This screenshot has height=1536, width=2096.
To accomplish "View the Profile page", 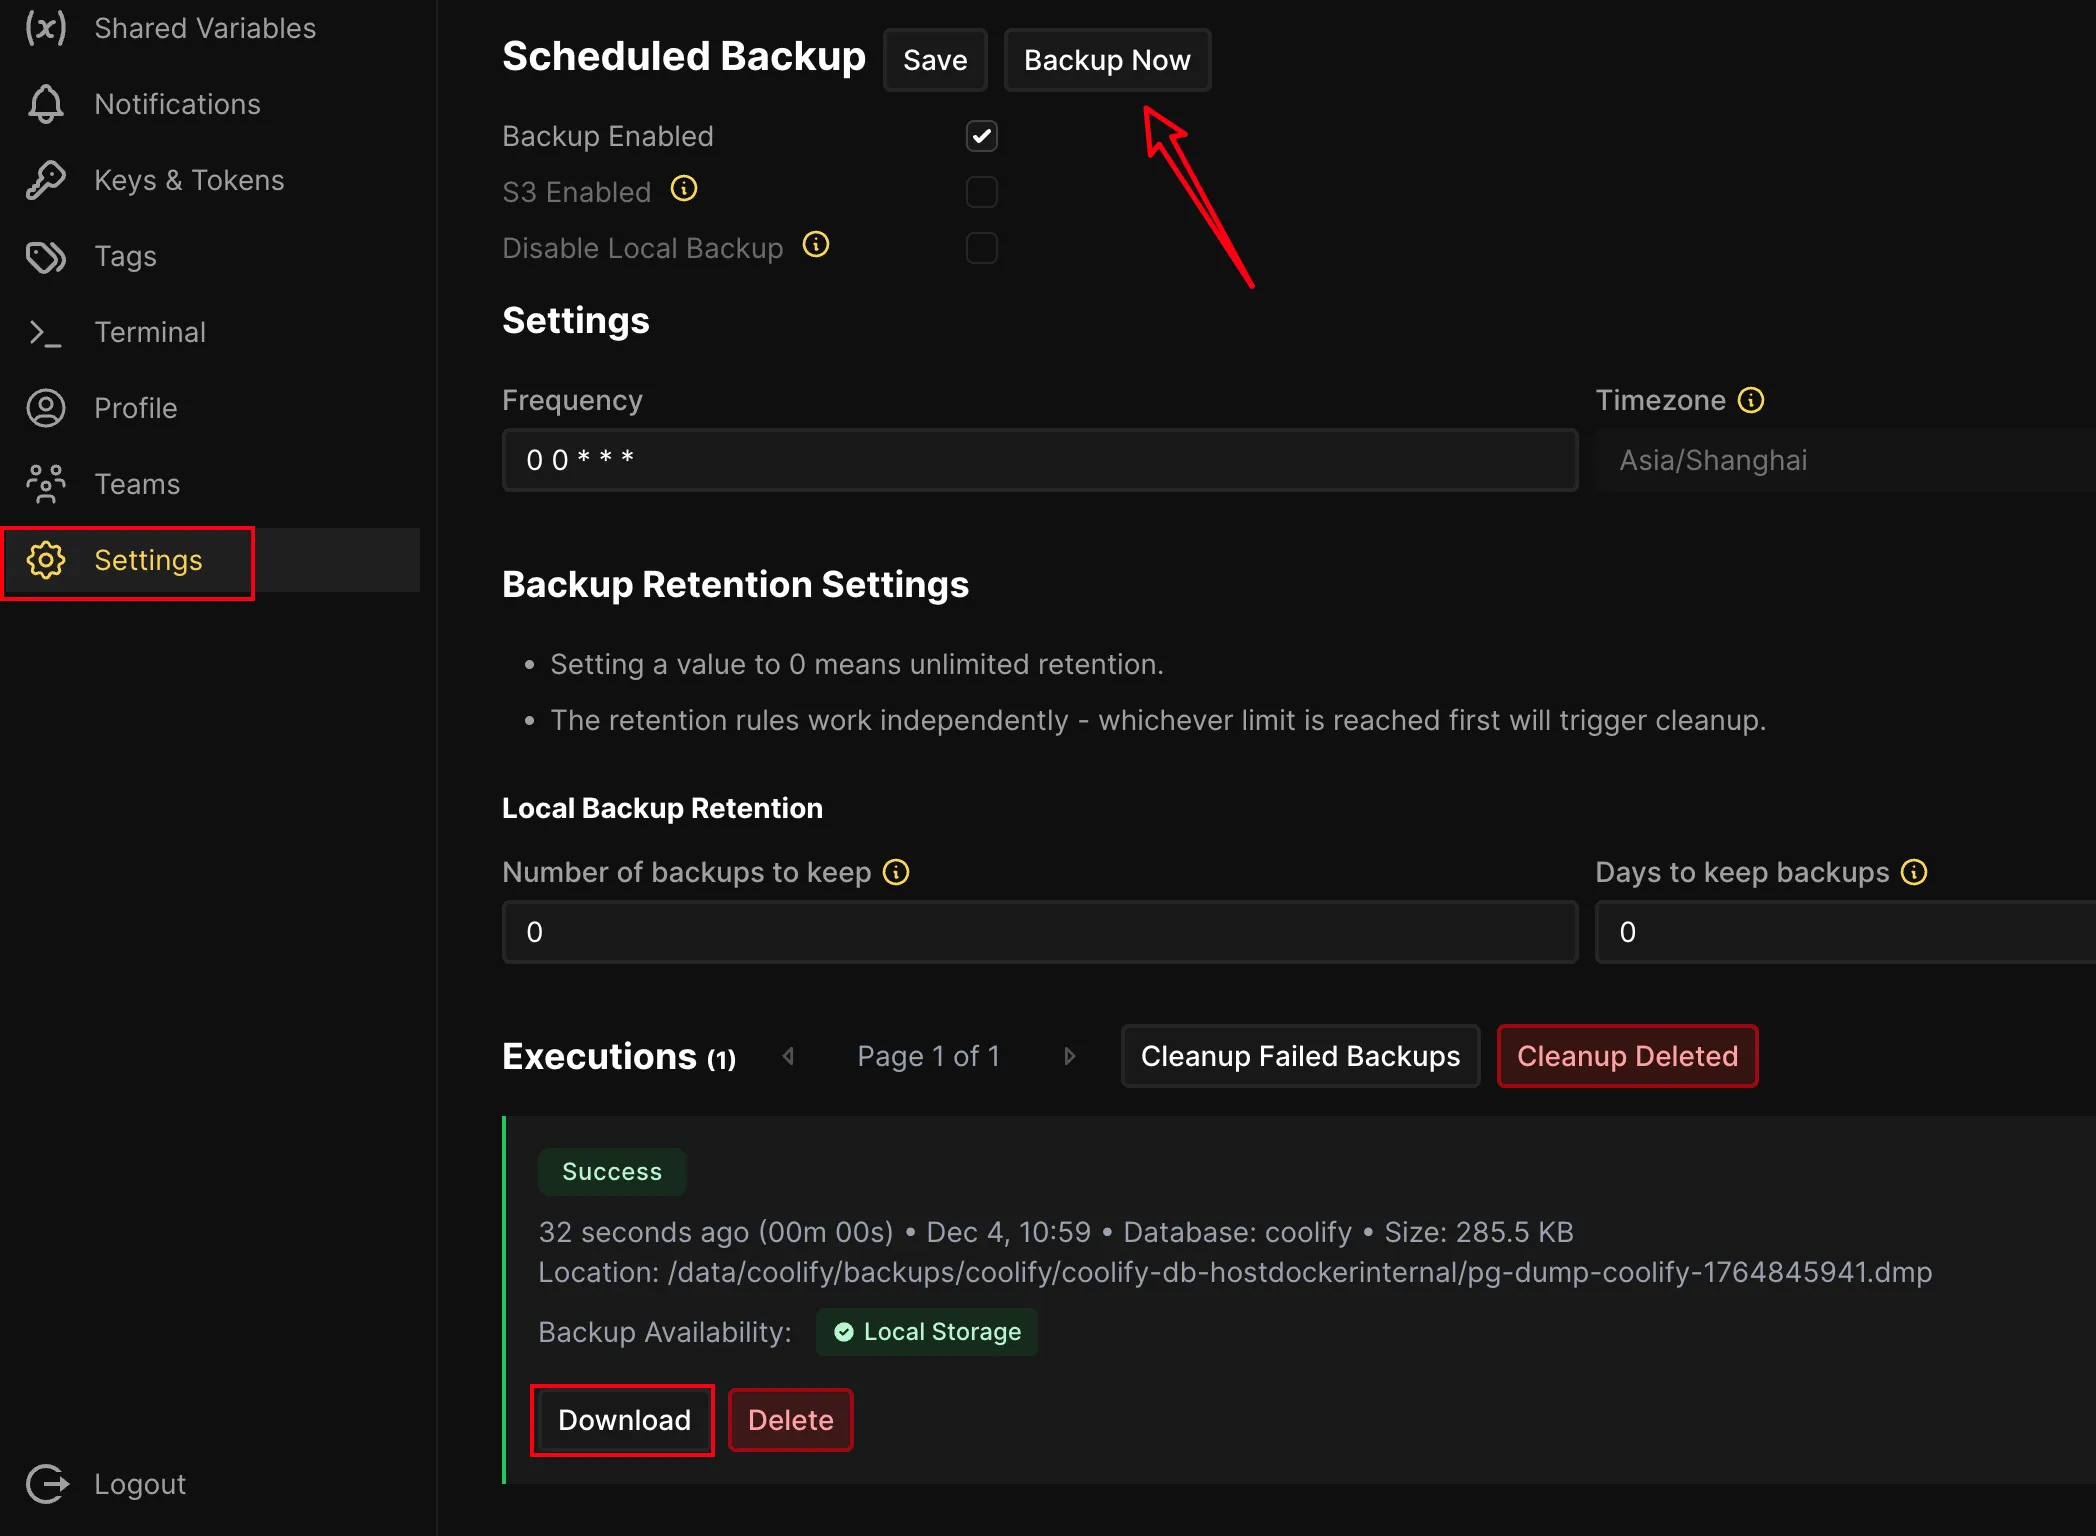I will point(134,408).
